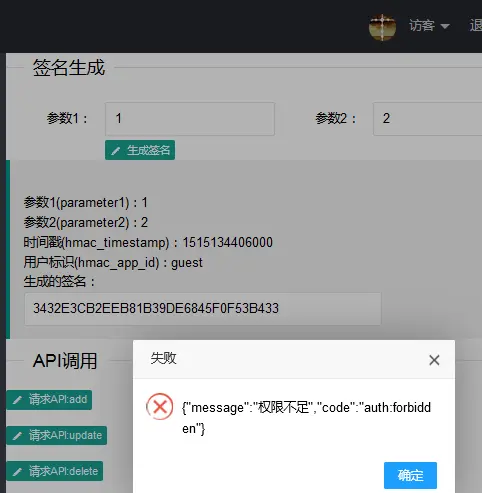Click the 参数2(parameter2) result line
The height and width of the screenshot is (493, 482).
86,222
